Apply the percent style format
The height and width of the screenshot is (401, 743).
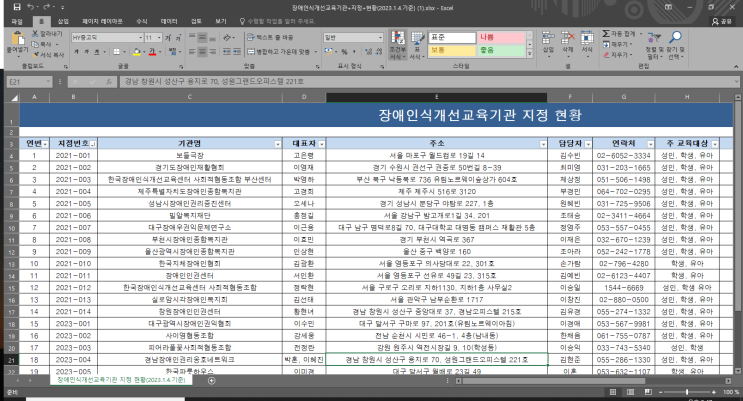tap(344, 52)
